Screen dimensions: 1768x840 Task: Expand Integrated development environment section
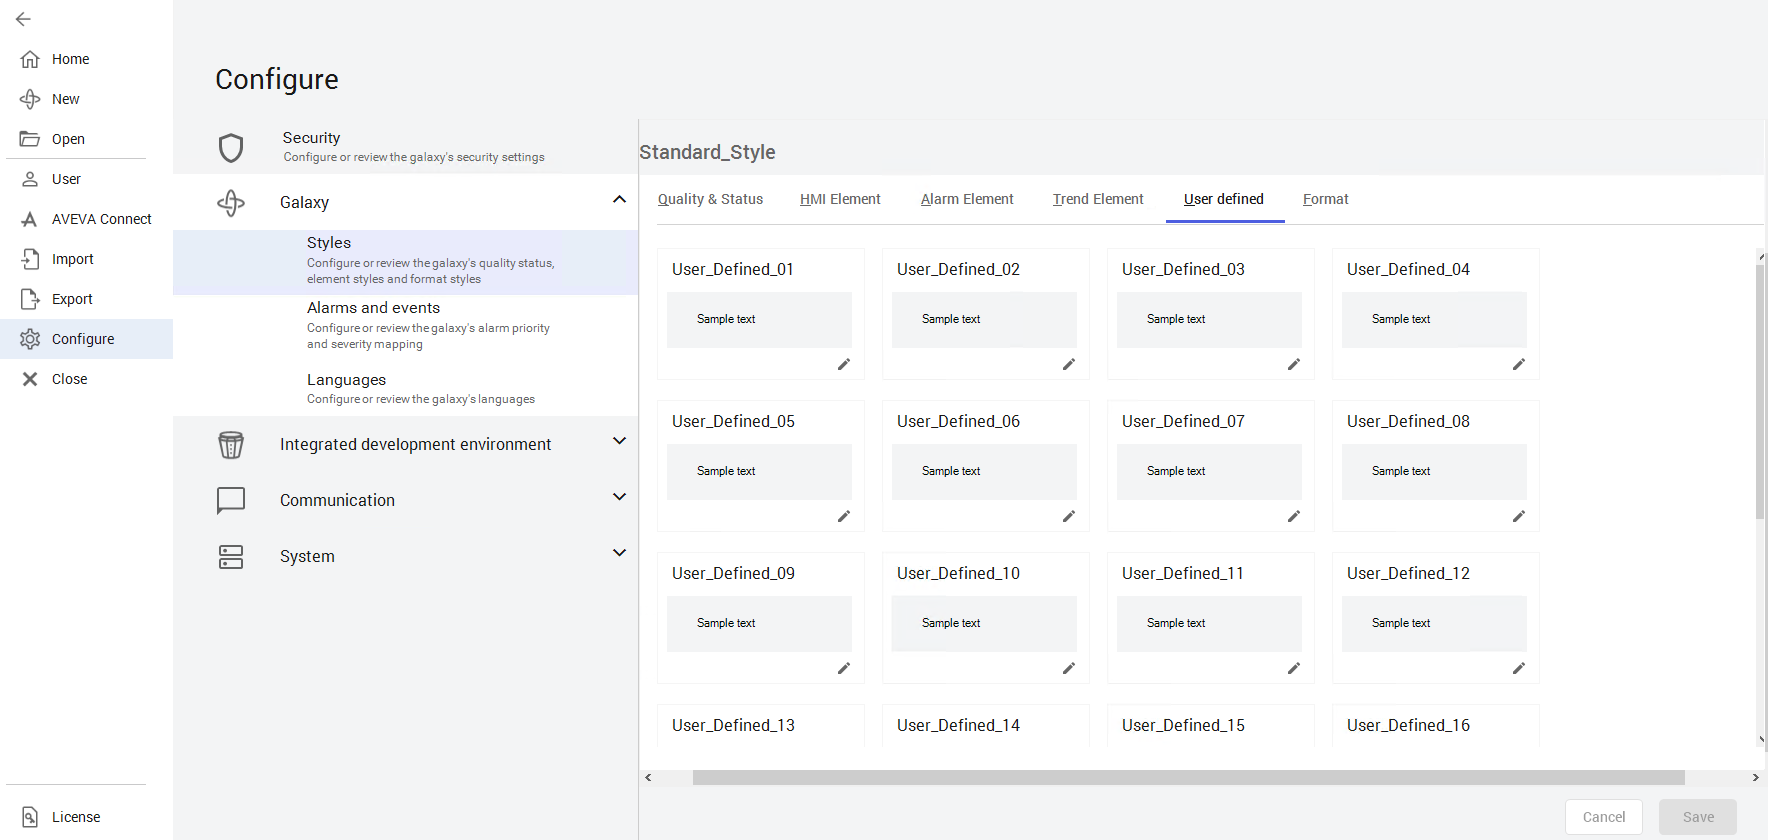(619, 442)
